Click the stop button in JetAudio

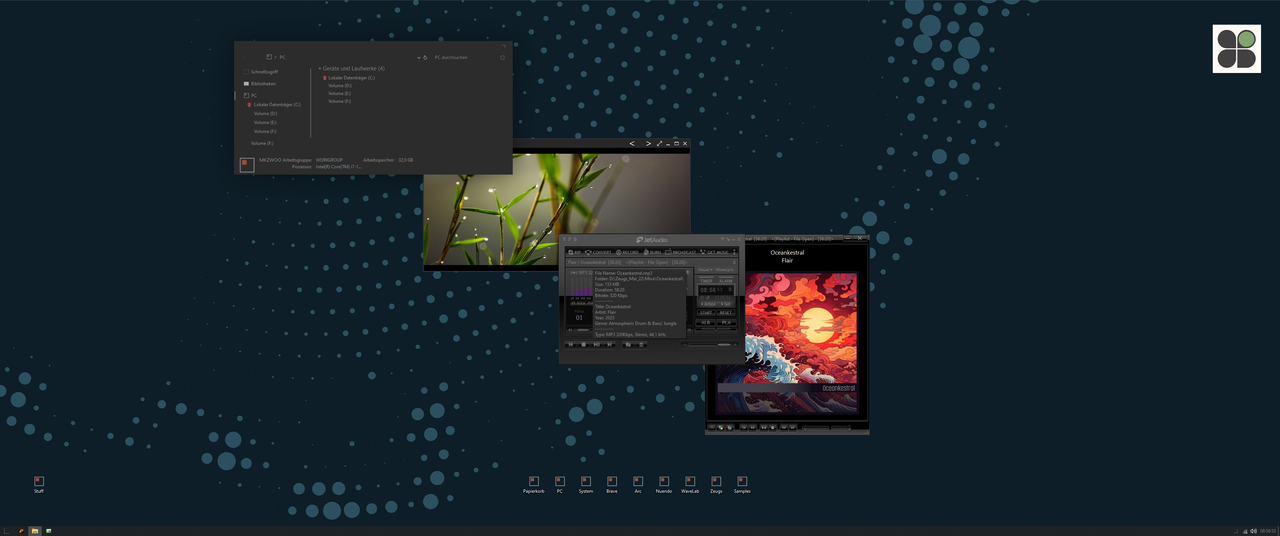click(584, 344)
